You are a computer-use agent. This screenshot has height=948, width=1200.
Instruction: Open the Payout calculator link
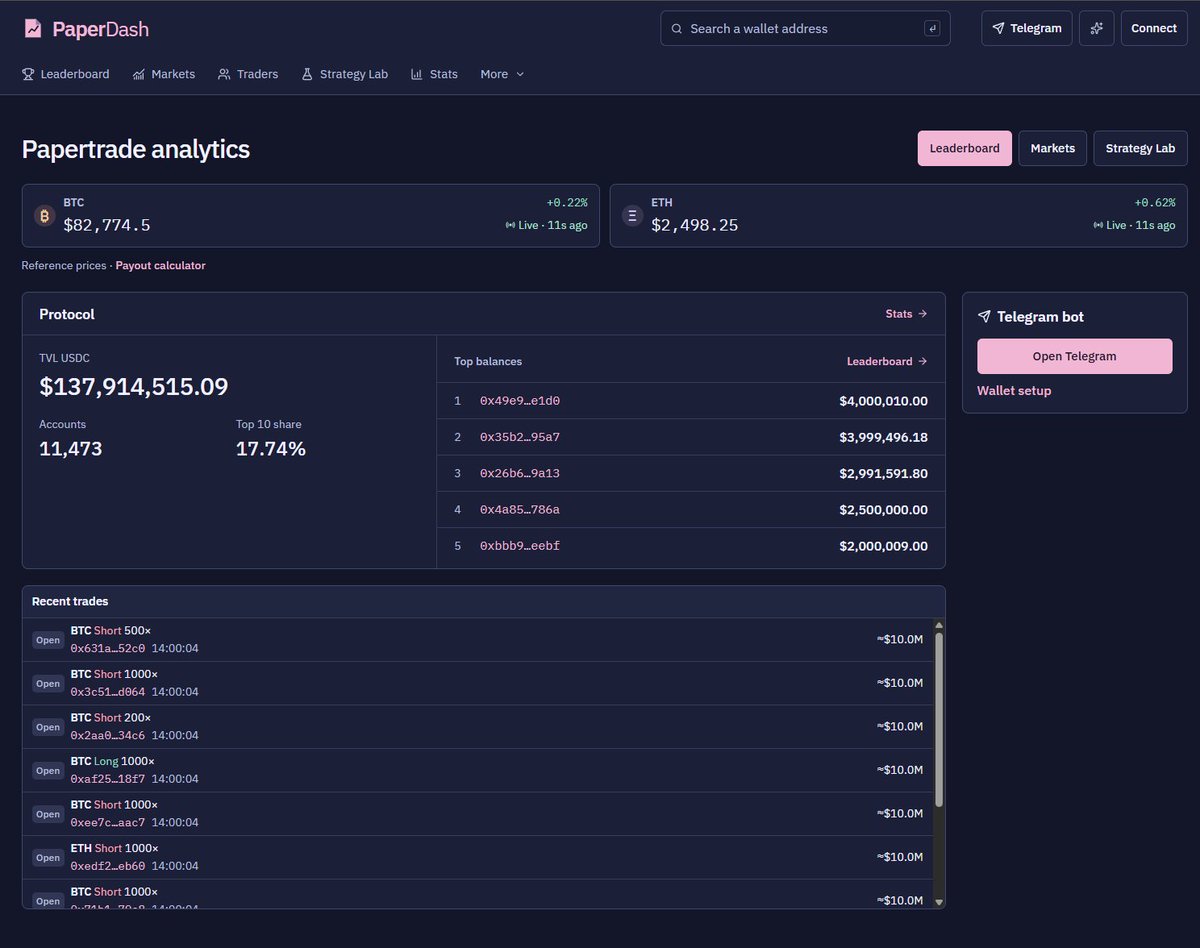[160, 266]
